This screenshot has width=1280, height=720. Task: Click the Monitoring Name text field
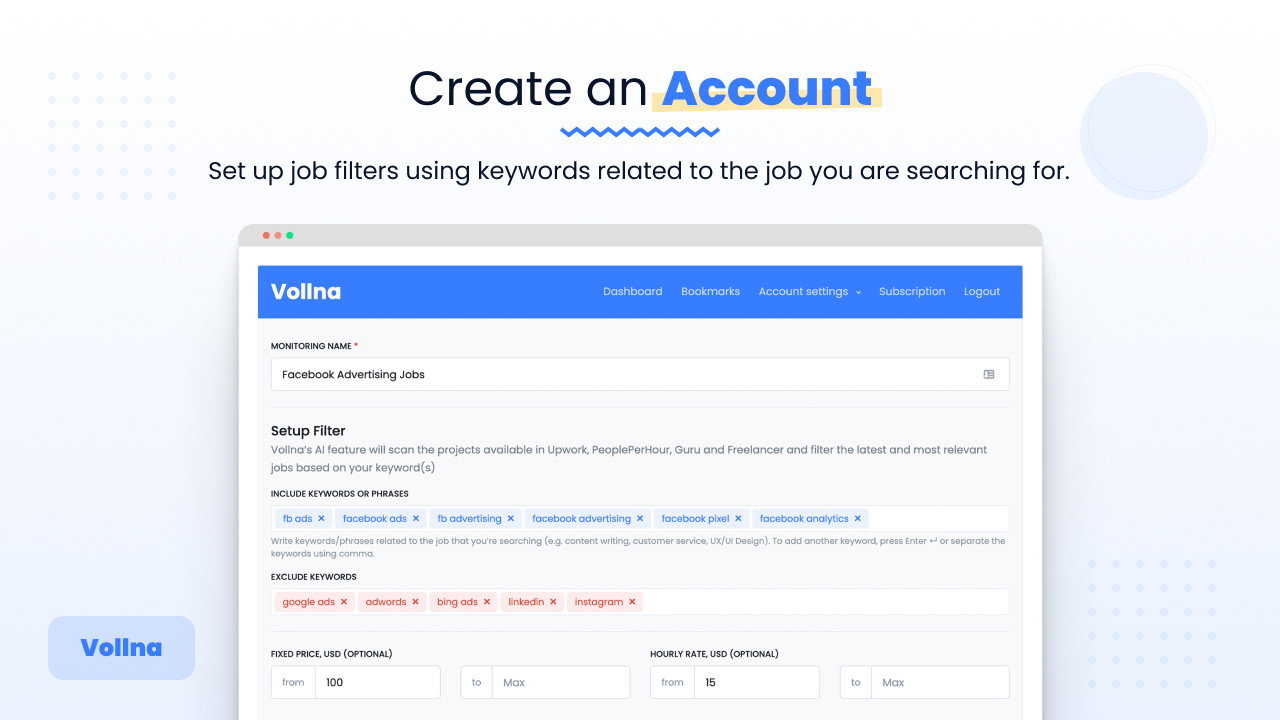click(x=620, y=375)
